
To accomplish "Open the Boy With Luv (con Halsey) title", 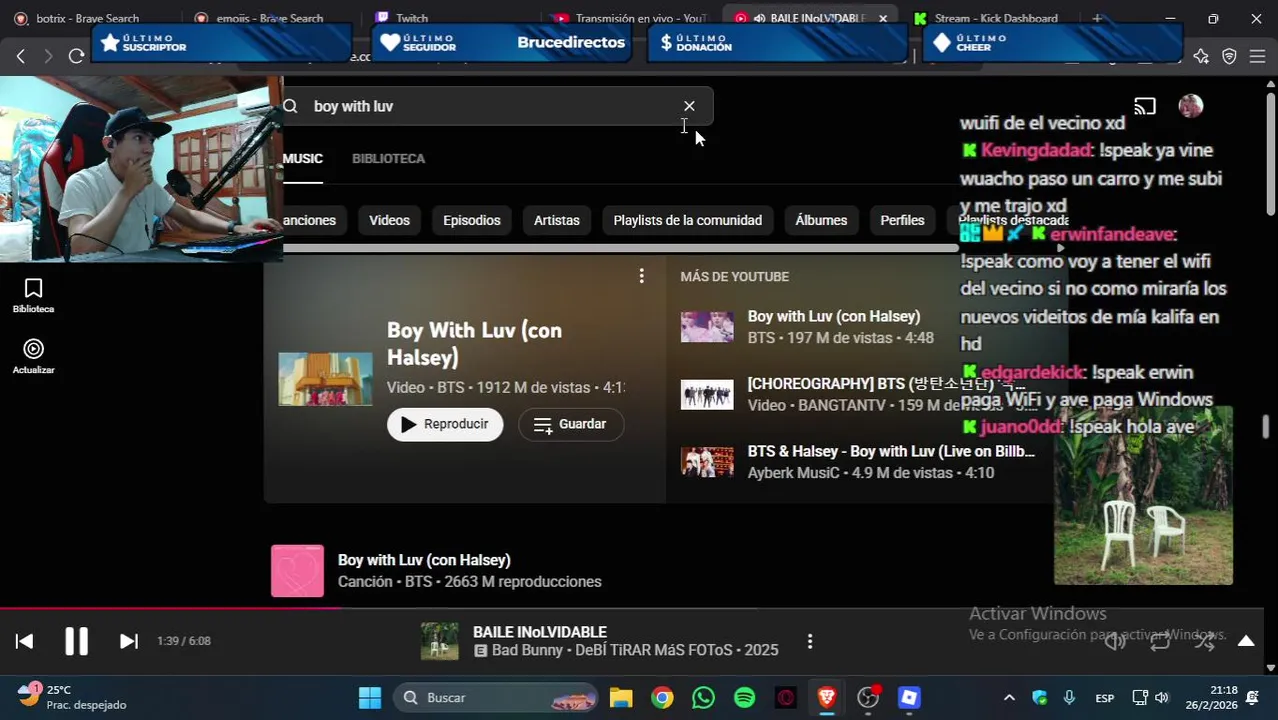I will pos(474,343).
